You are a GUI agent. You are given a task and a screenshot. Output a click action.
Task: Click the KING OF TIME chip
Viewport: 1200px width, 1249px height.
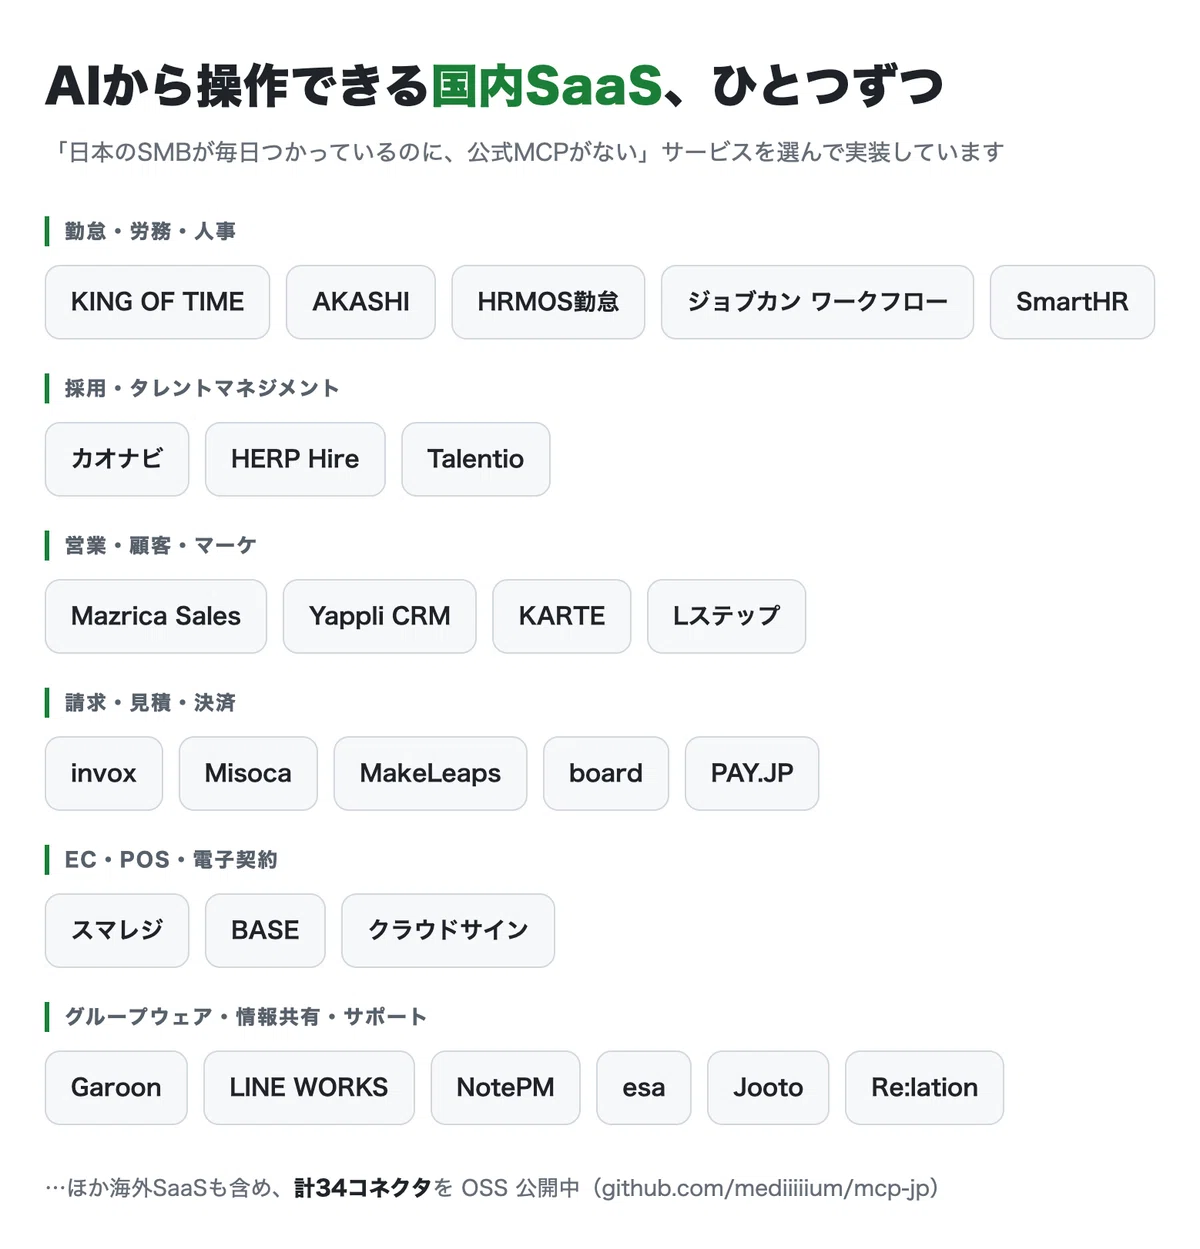pyautogui.click(x=157, y=302)
